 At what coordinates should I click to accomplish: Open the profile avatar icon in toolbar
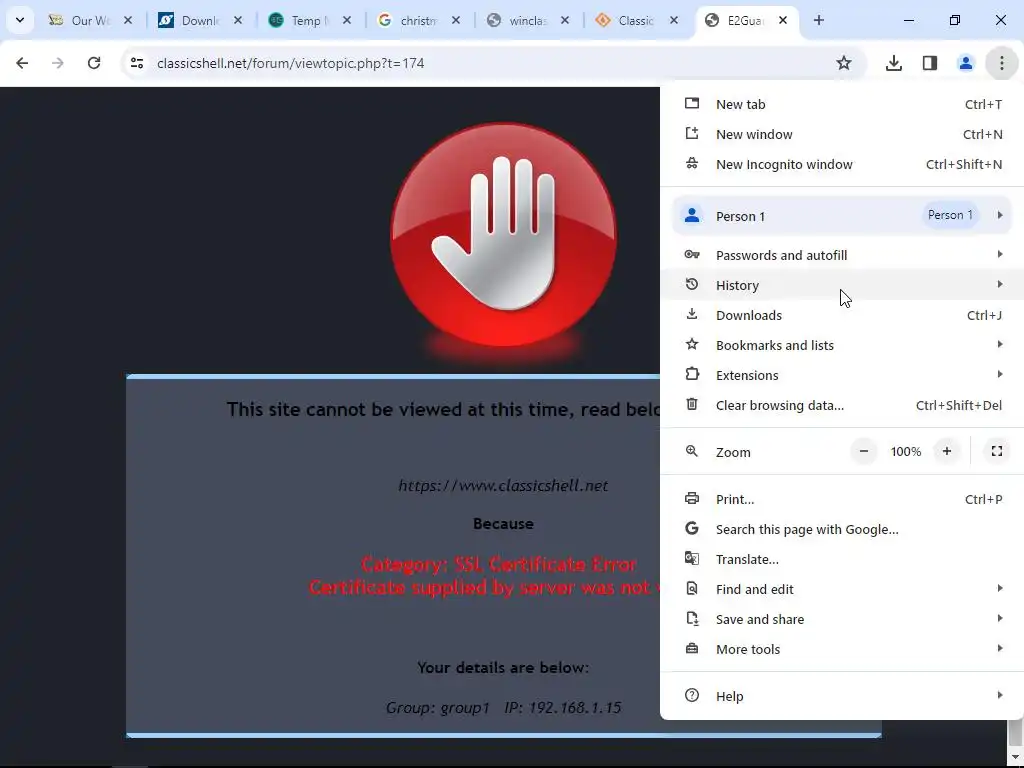point(965,63)
